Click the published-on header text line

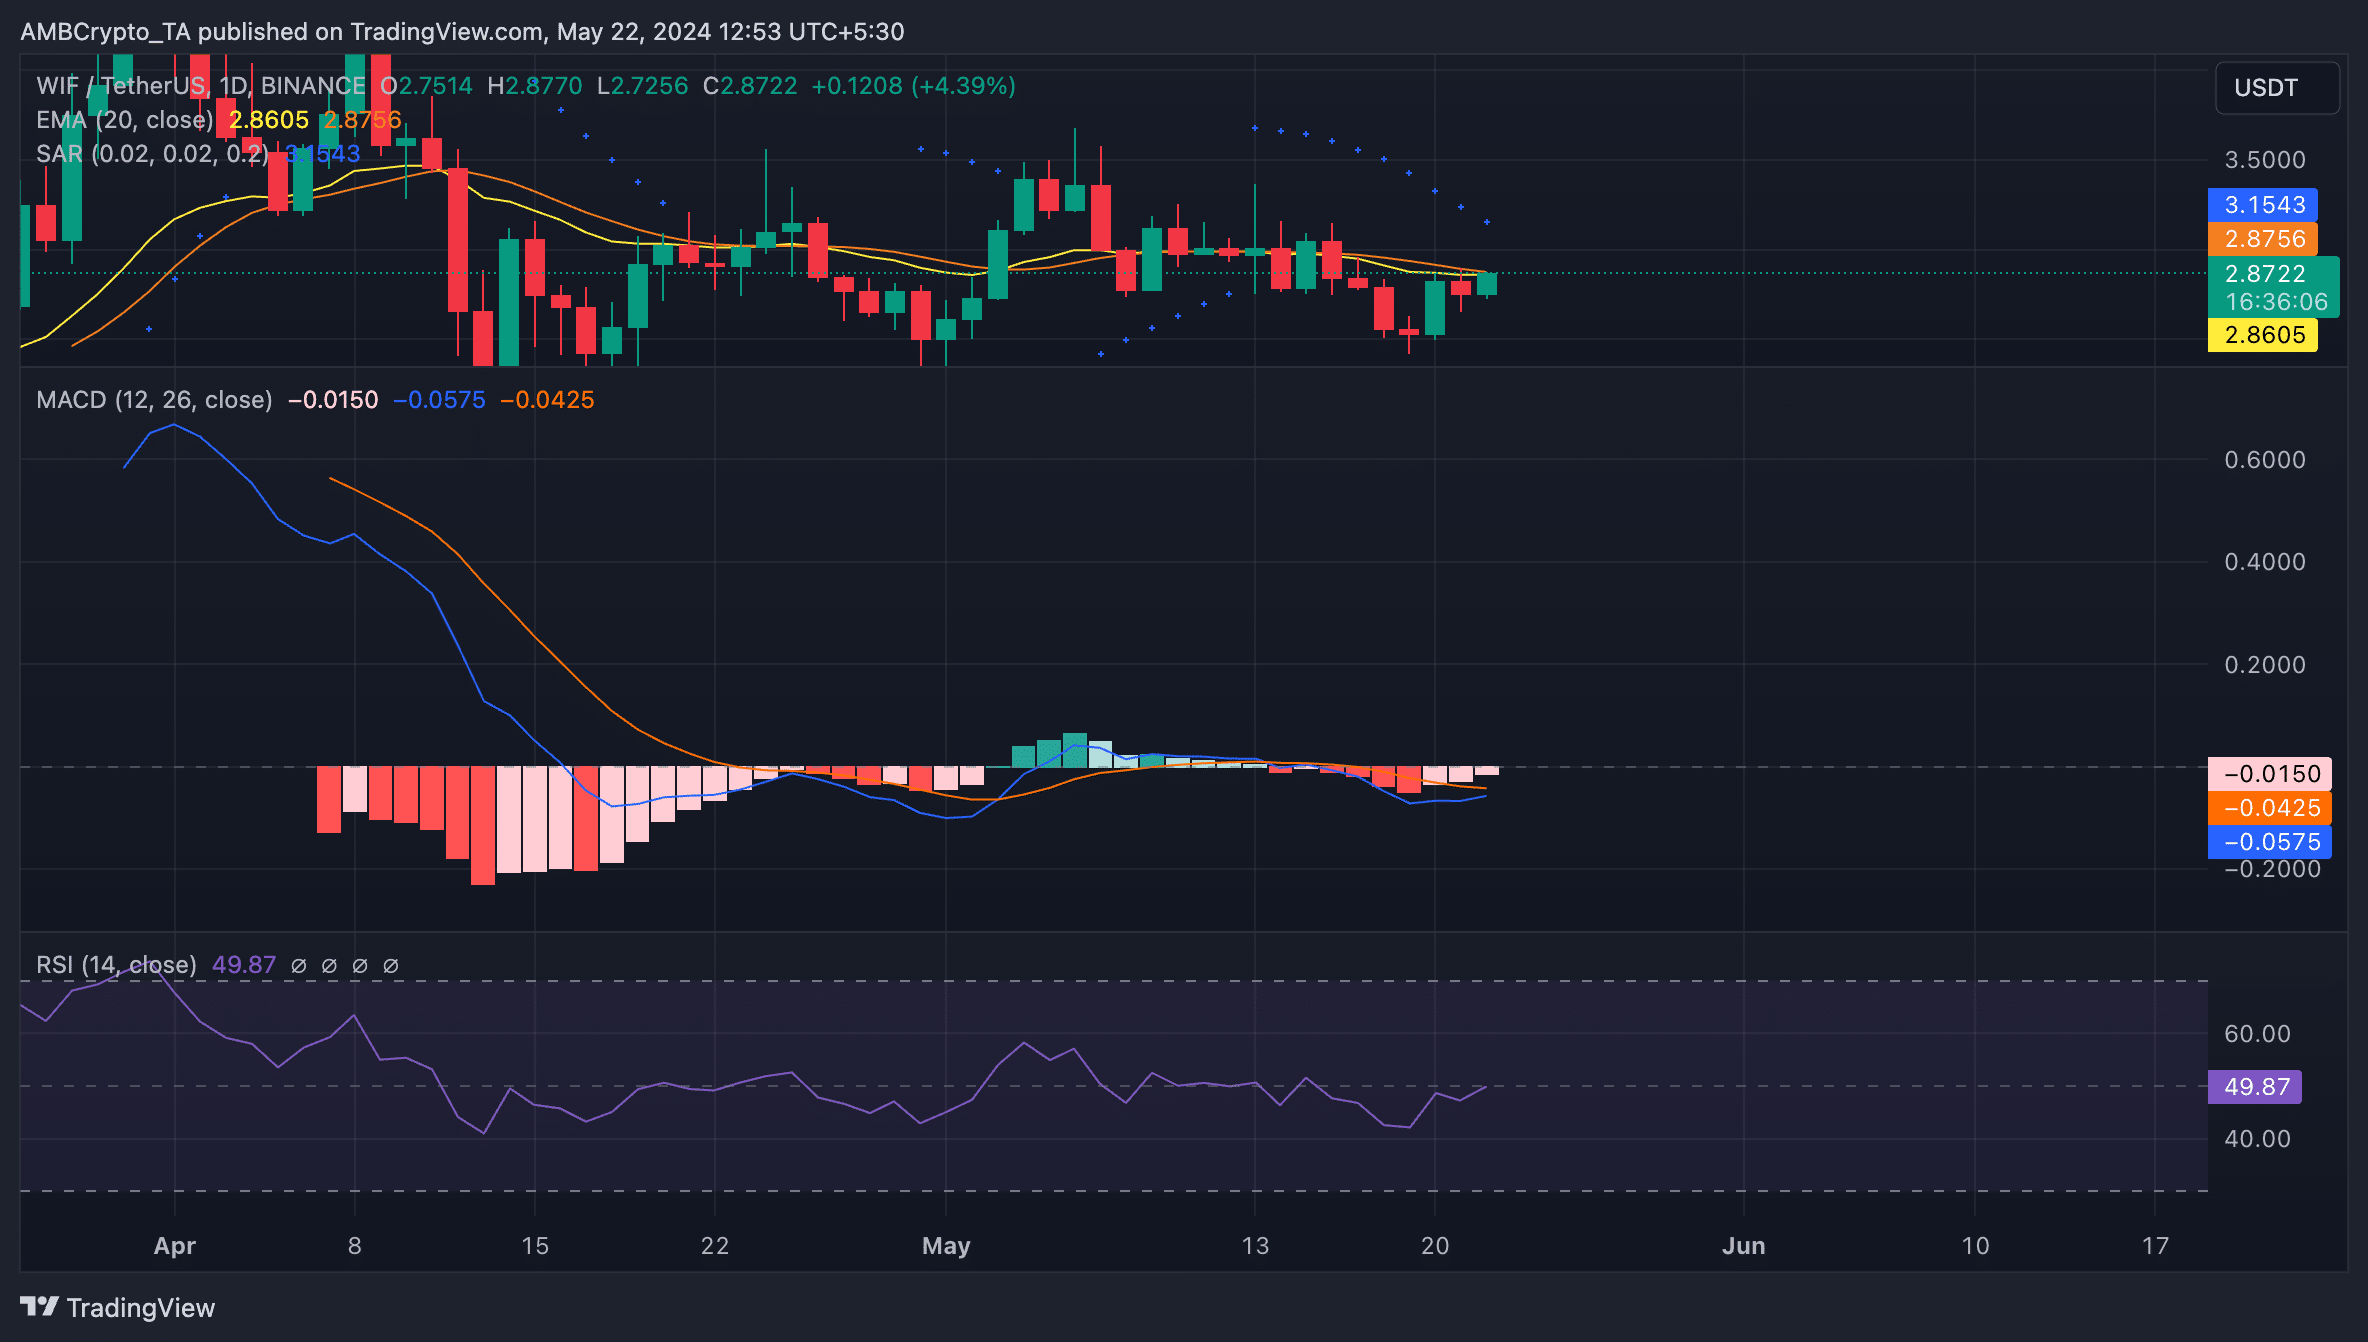pyautogui.click(x=462, y=32)
